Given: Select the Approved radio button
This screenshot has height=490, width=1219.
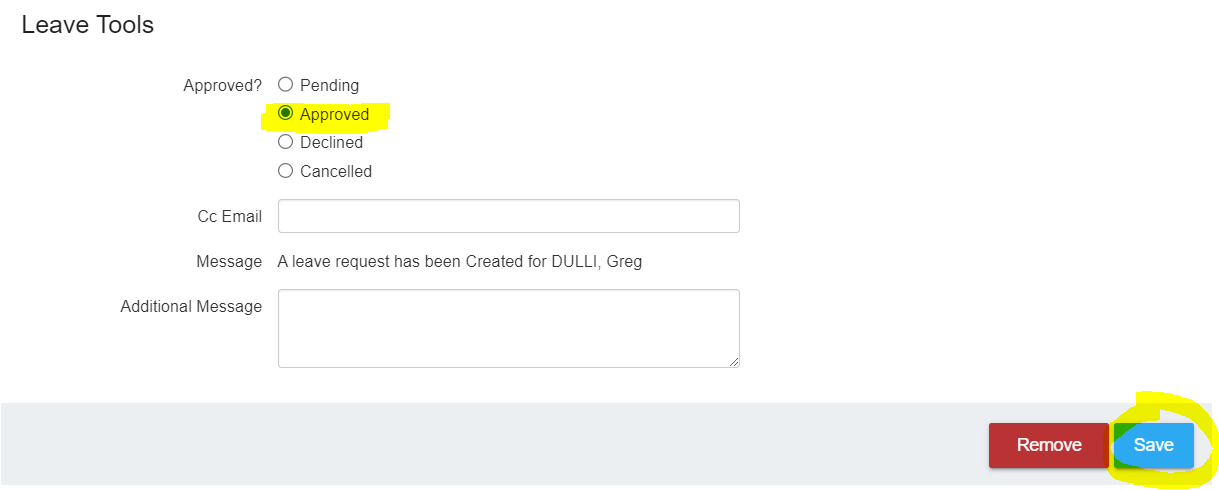Looking at the screenshot, I should click(x=285, y=113).
